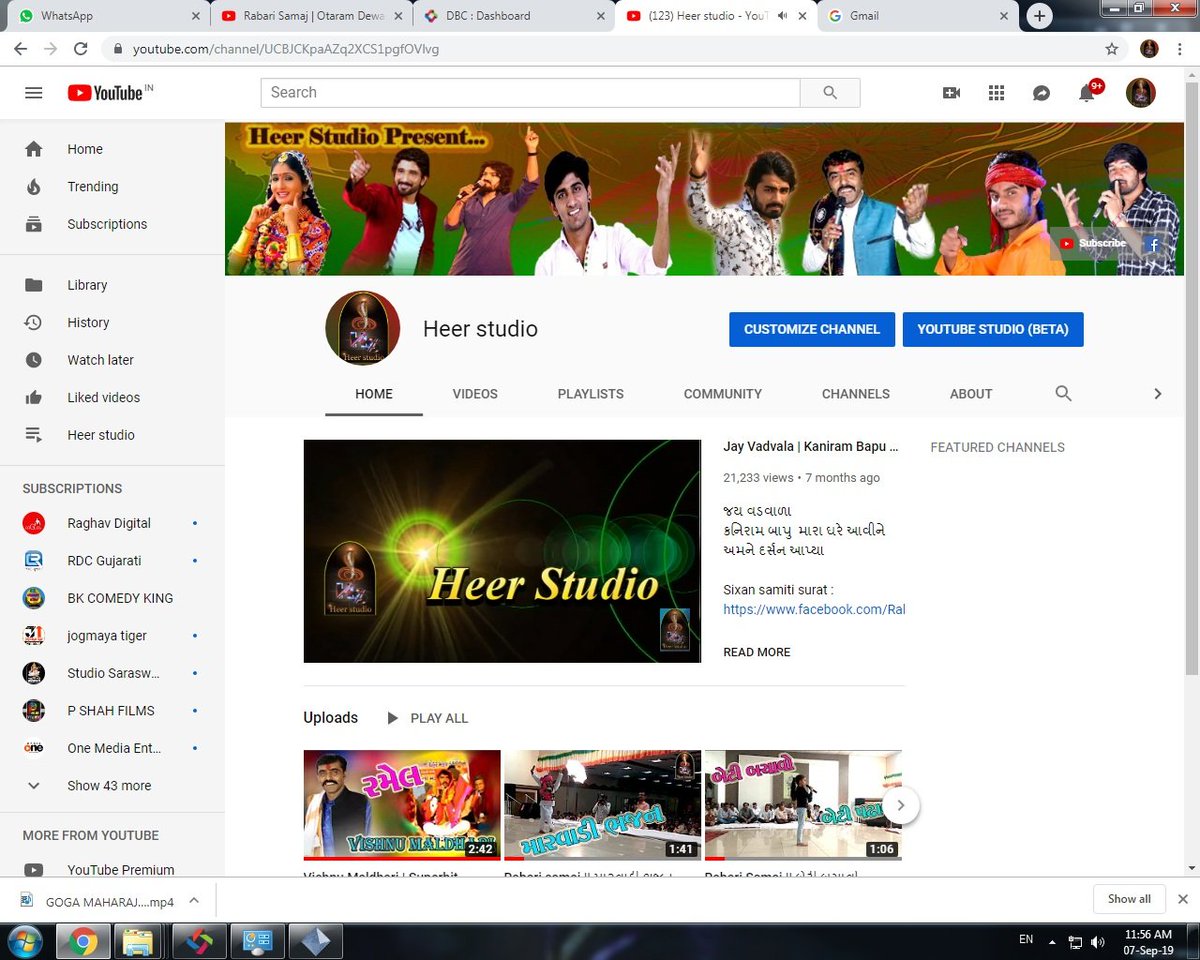Open Heer studio playlist in sidebar
This screenshot has height=960, width=1200.
coord(112,435)
